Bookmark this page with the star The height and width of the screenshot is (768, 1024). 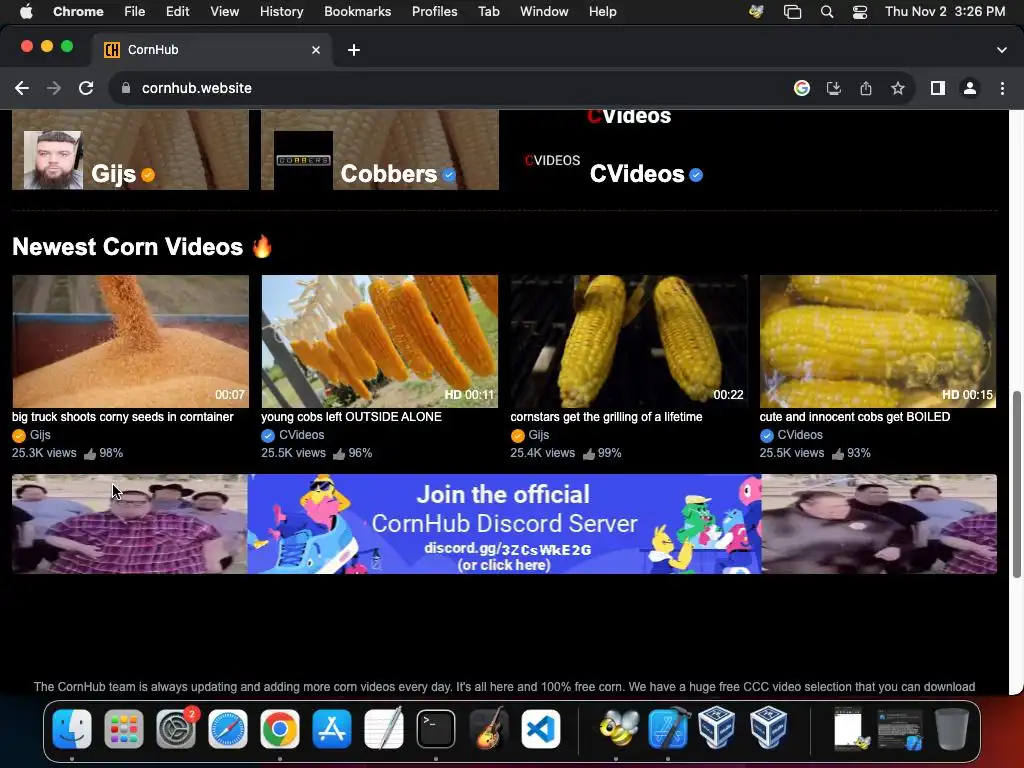coord(898,88)
